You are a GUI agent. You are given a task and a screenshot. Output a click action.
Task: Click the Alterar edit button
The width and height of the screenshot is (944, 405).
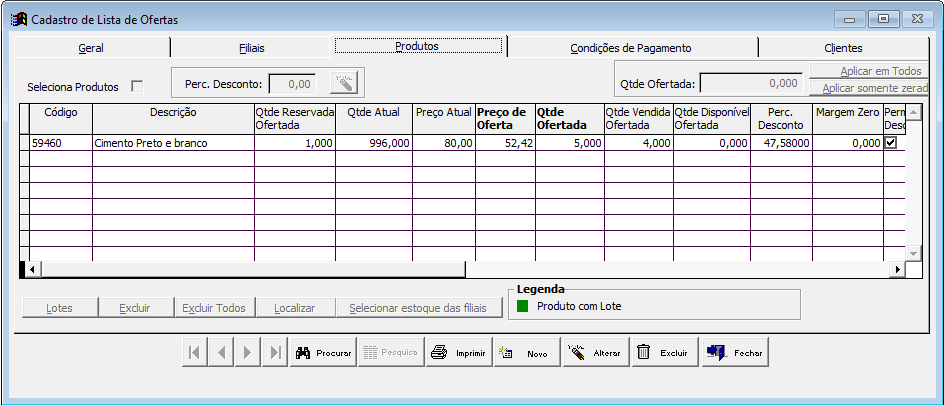595,353
